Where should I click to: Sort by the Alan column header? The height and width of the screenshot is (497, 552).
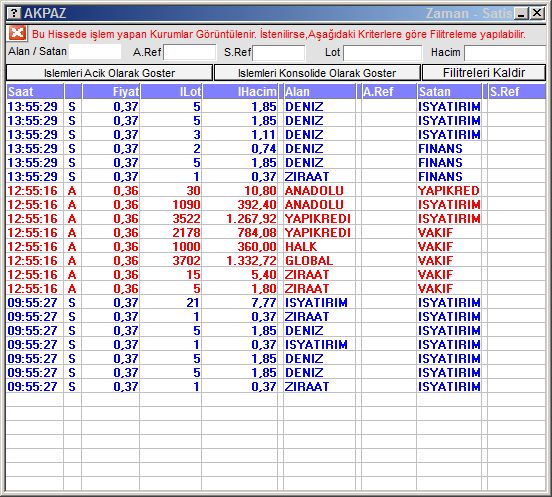click(x=319, y=92)
